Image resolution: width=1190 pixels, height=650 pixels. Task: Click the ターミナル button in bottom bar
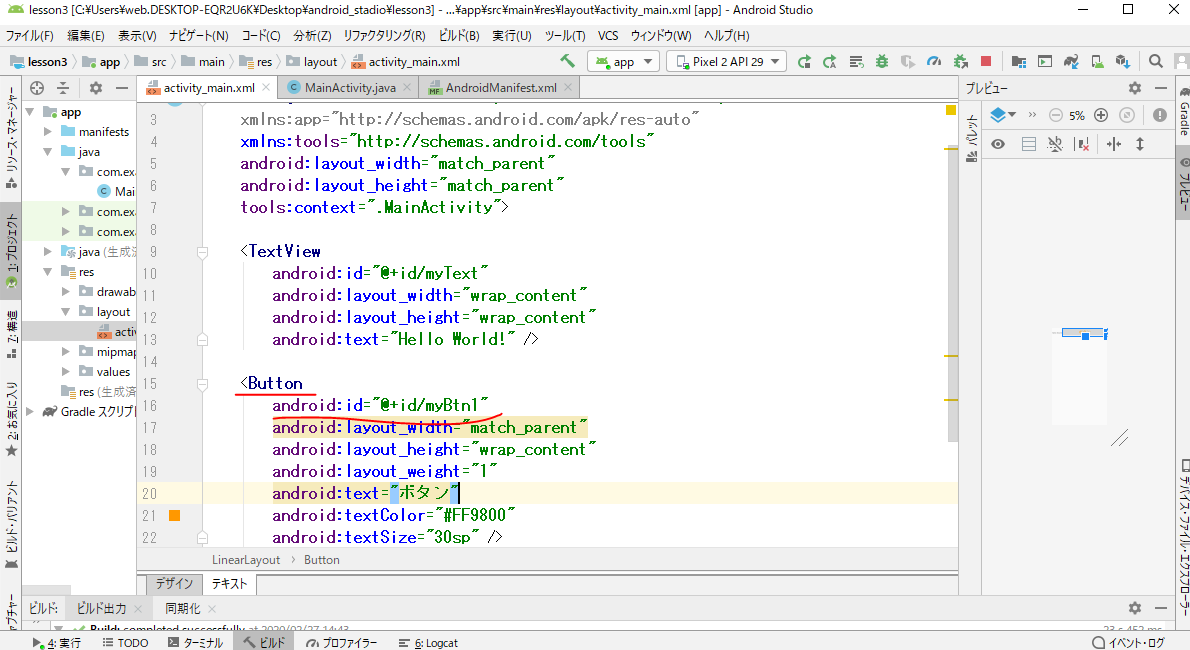point(195,643)
